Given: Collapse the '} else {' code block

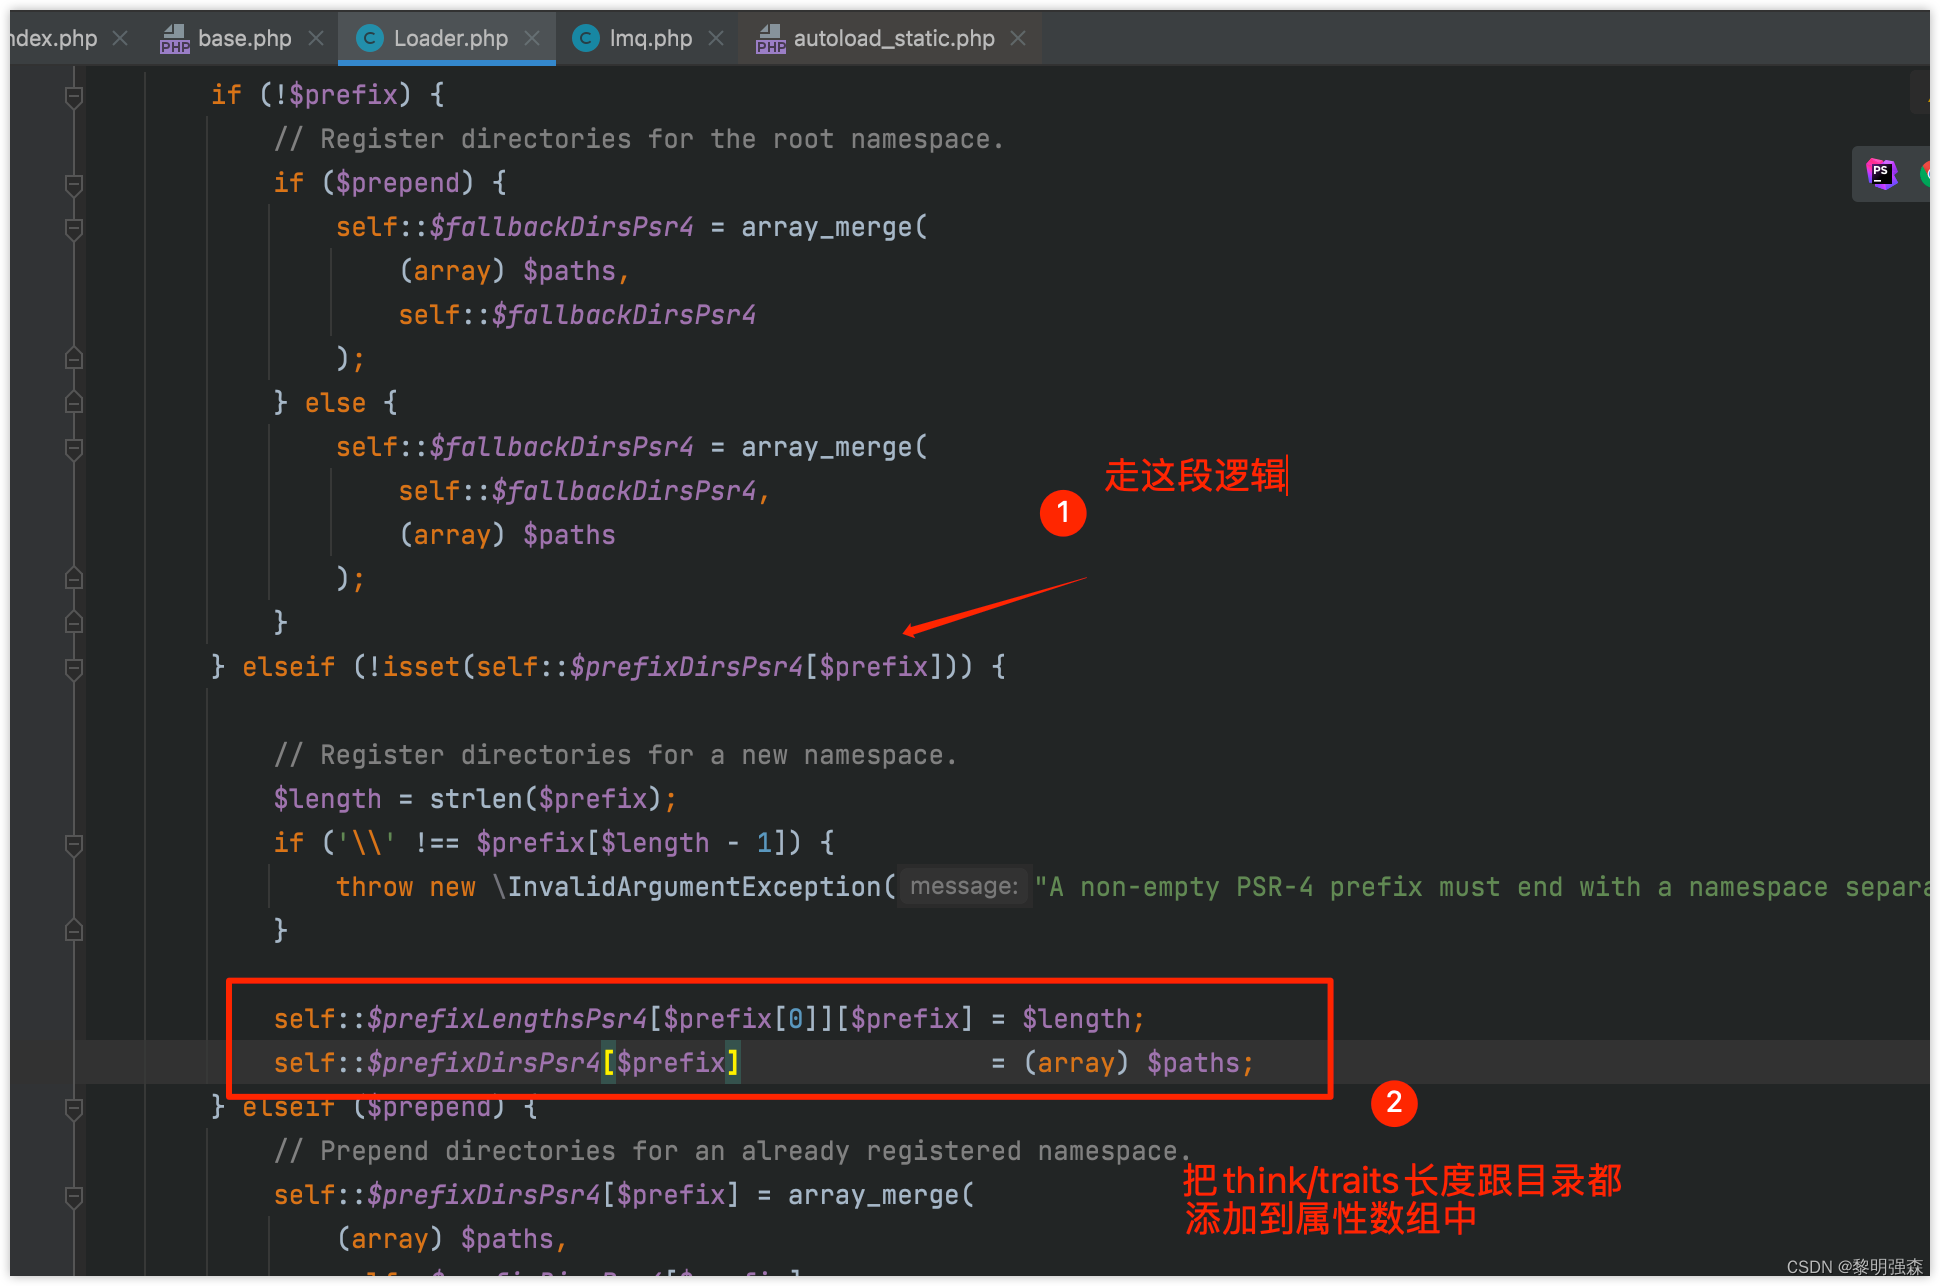Looking at the screenshot, I should 73,403.
